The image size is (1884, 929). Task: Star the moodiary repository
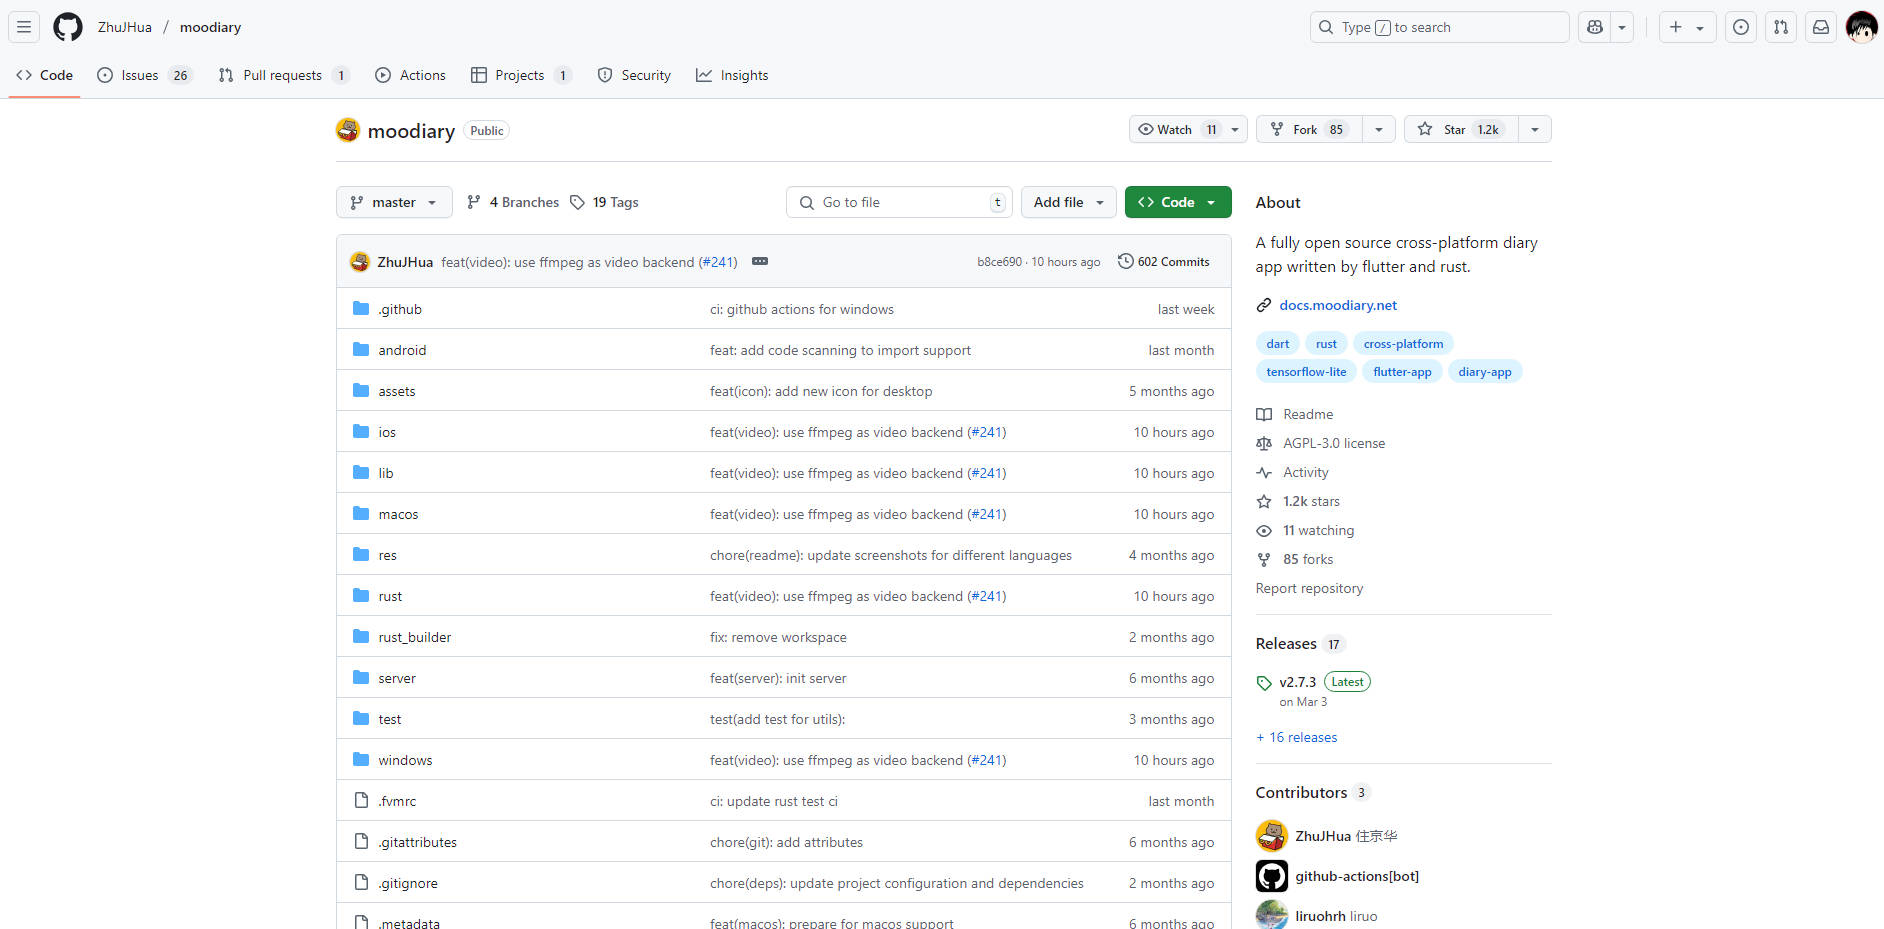(x=1460, y=129)
